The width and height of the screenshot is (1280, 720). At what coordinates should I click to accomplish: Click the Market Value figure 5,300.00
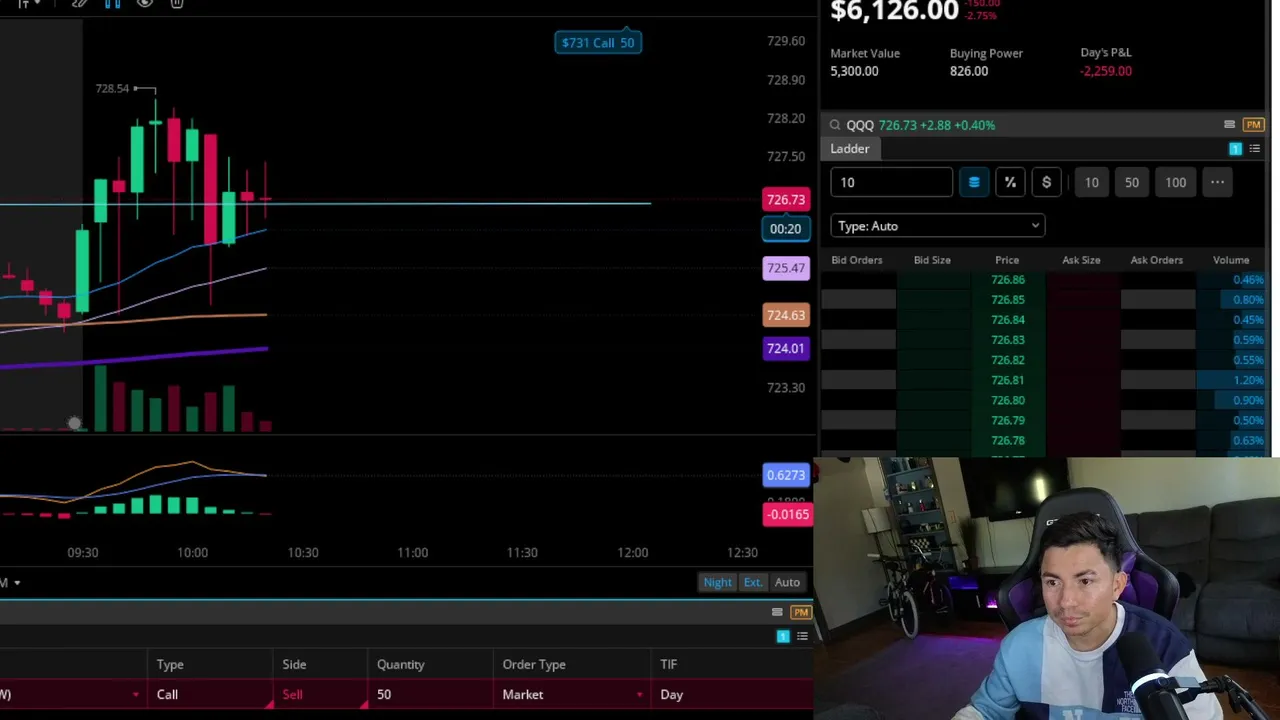[x=854, y=71]
